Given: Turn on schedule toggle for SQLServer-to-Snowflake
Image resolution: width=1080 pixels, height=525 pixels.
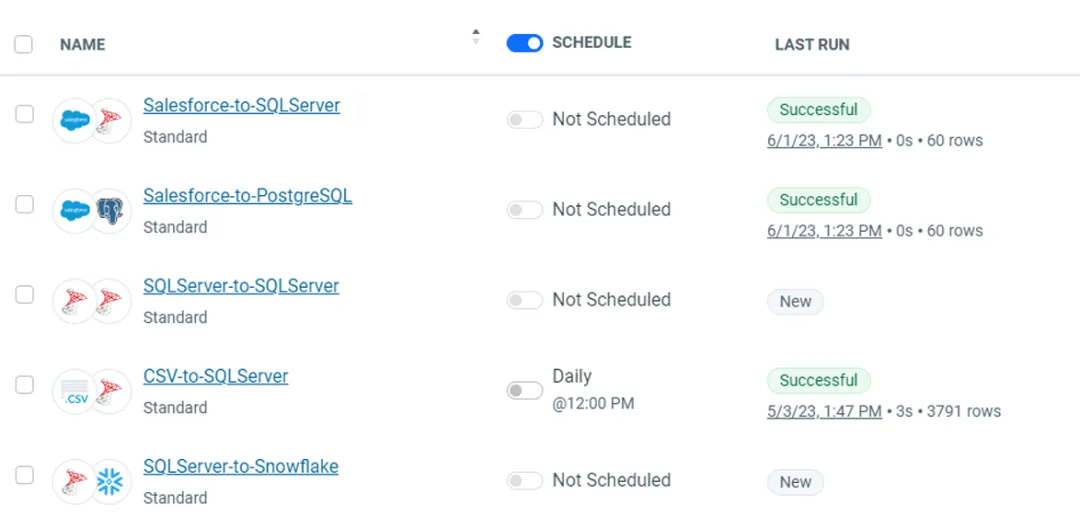Looking at the screenshot, I should (x=524, y=481).
